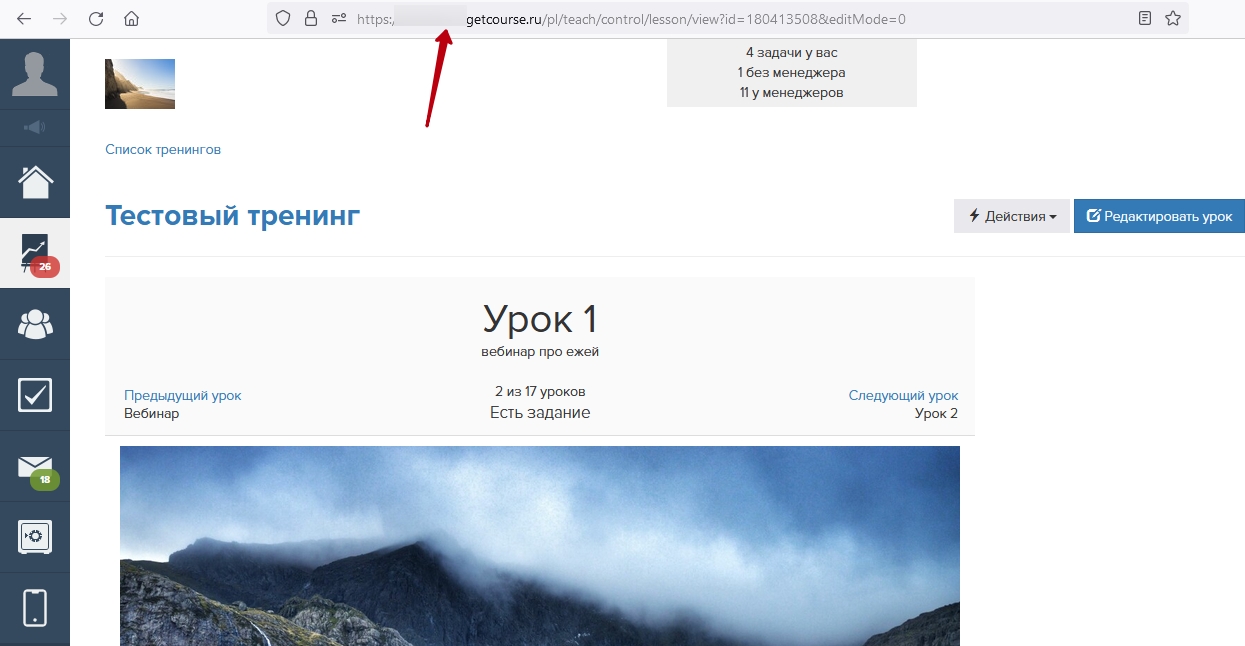1245x646 pixels.
Task: Open the Тестовый тренинг title link
Action: click(x=232, y=216)
